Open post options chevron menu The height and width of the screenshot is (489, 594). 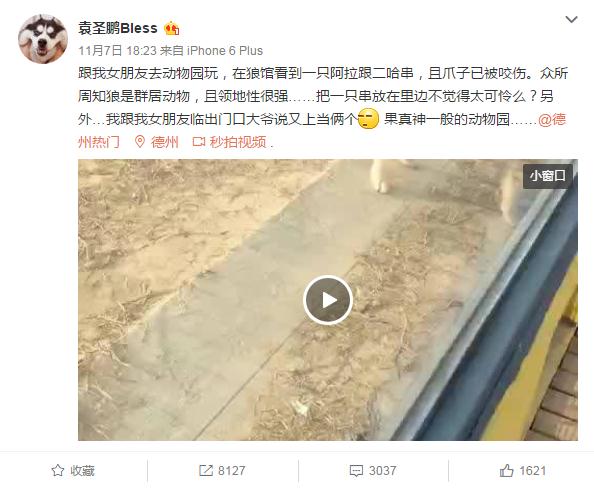pos(571,19)
